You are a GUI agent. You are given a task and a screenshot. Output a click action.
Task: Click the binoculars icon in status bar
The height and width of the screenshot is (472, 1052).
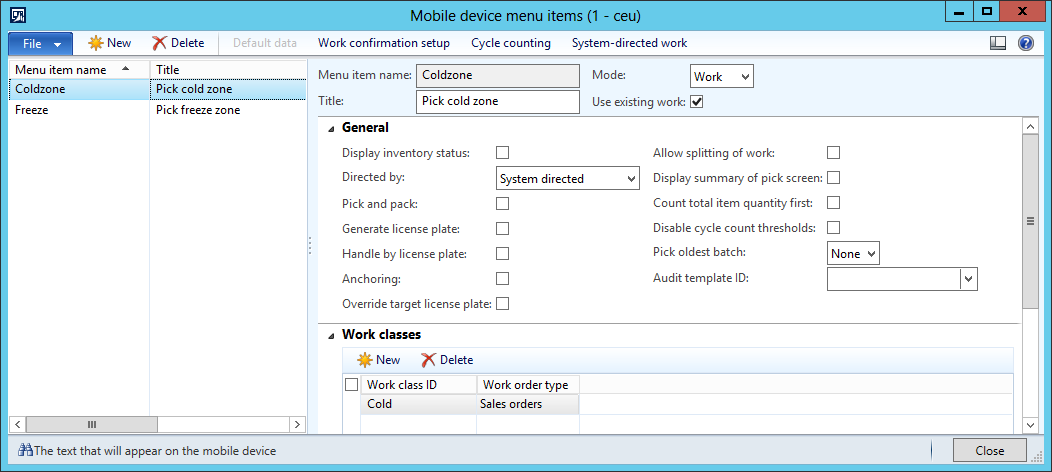(25, 451)
